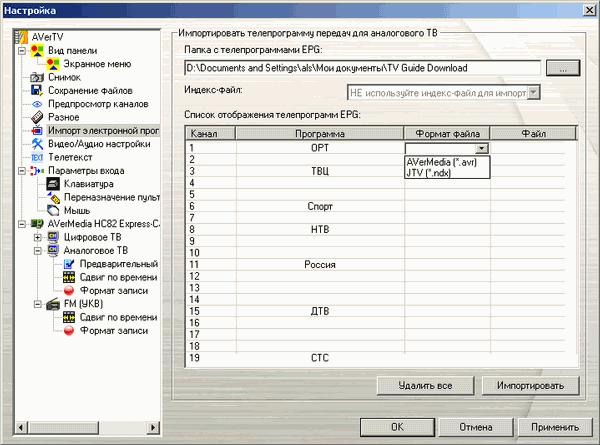Open the file format dropdown arrow
Viewport: 600px width, 445px height.
click(481, 148)
